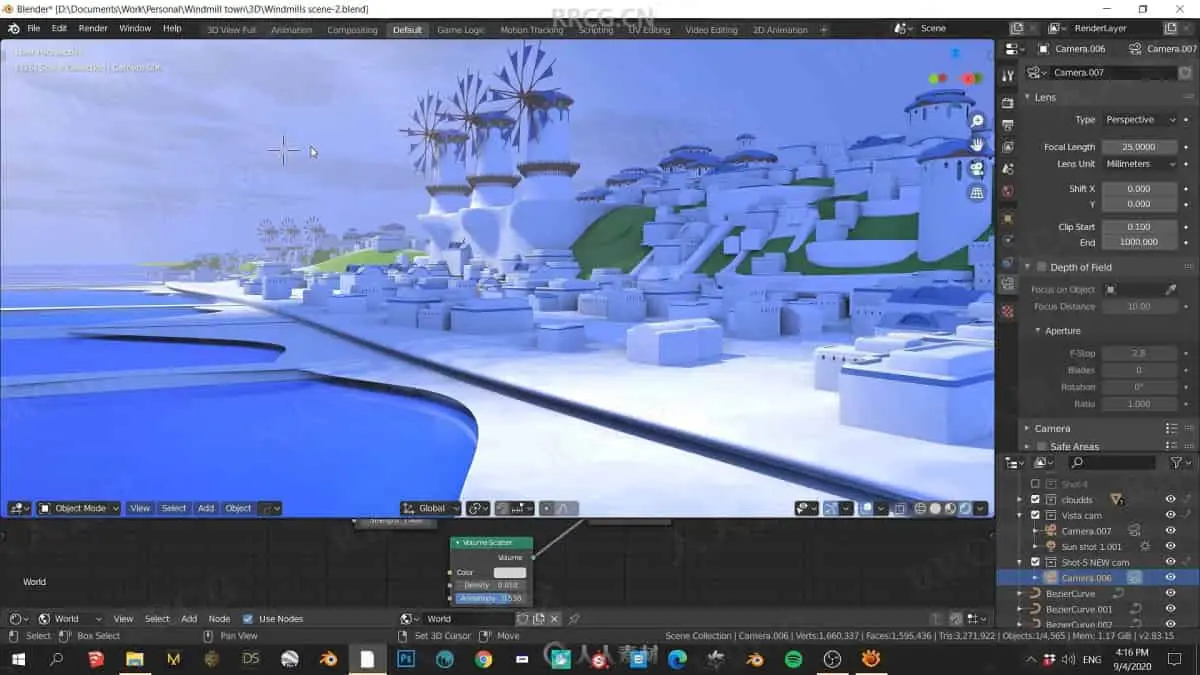
Task: Toggle camera view with the camera gizmo
Action: (977, 169)
